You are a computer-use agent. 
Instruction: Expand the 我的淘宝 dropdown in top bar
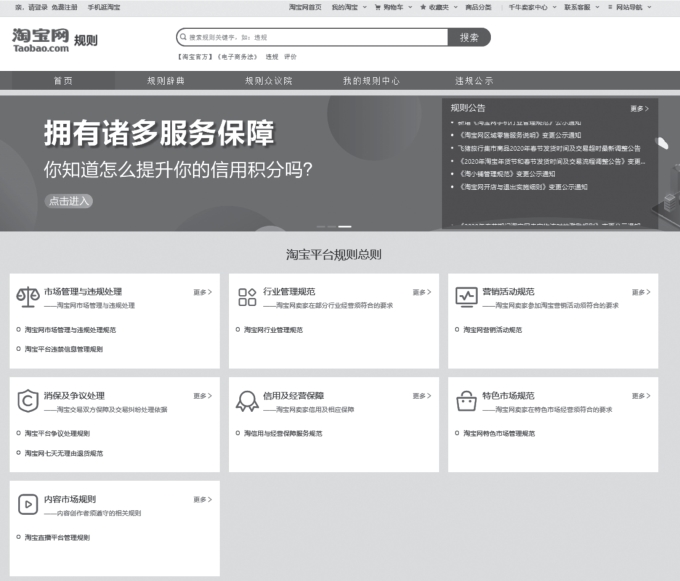coord(346,6)
